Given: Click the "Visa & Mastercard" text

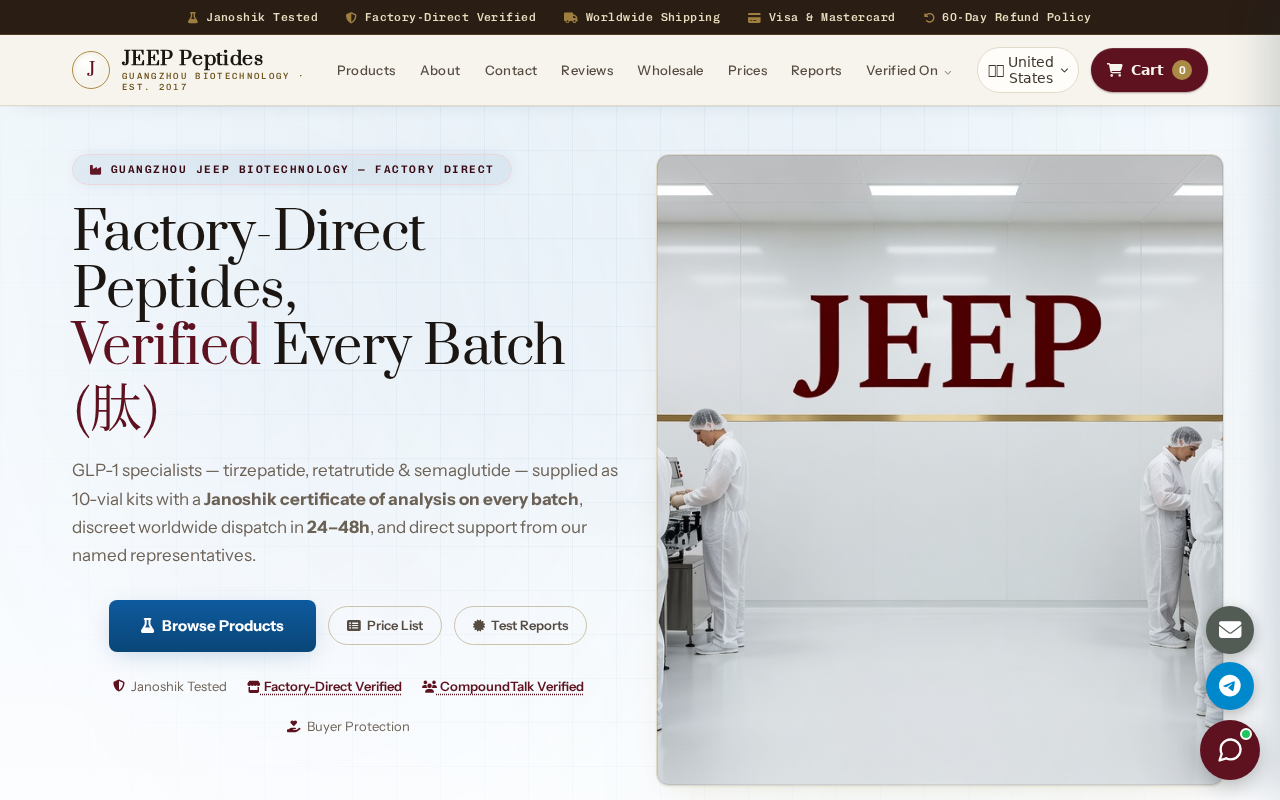Looking at the screenshot, I should click(x=832, y=17).
